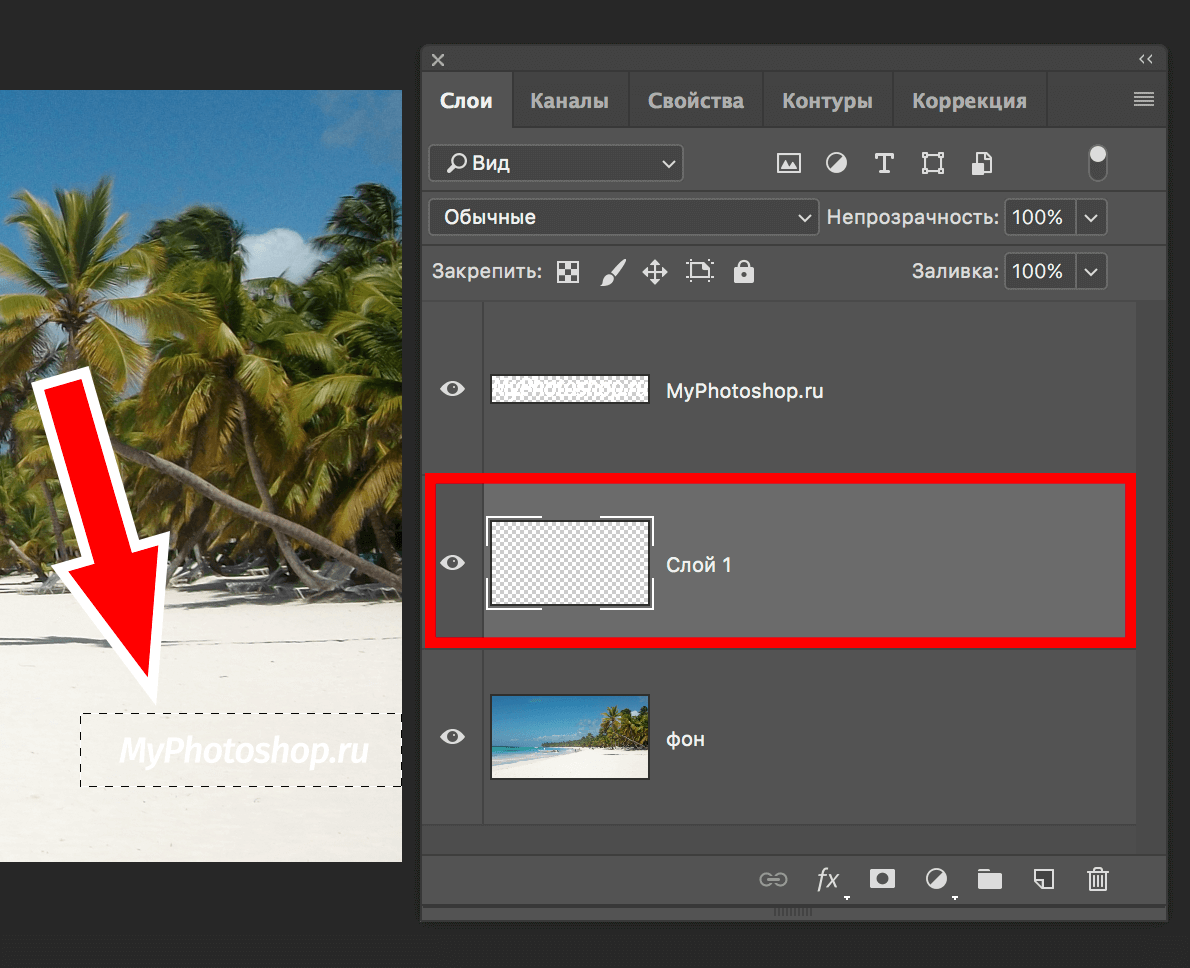Open the Вид filter type dropdown
This screenshot has height=968, width=1190.
(x=556, y=163)
